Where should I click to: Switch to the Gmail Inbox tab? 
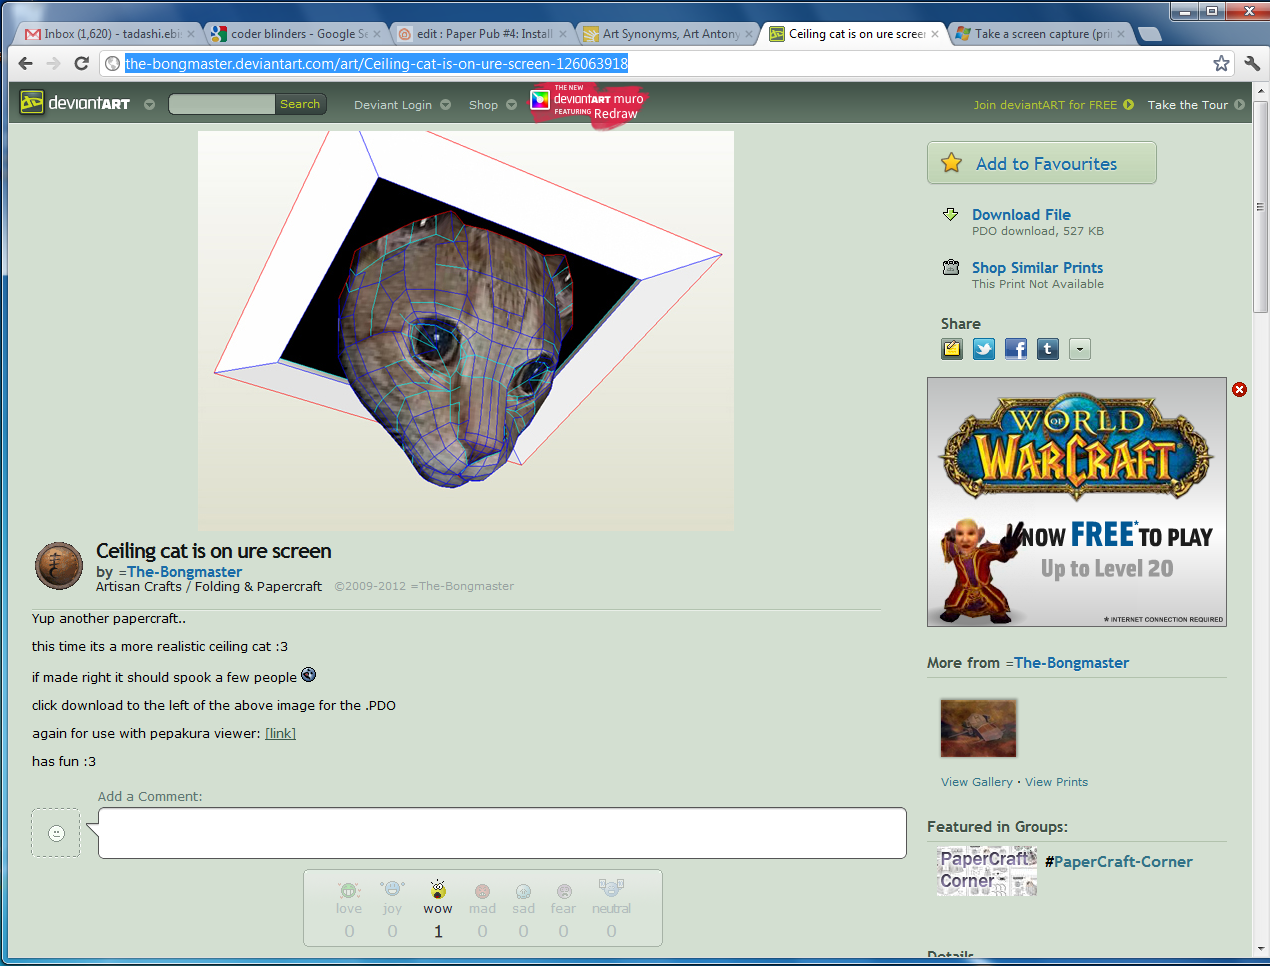pyautogui.click(x=110, y=34)
